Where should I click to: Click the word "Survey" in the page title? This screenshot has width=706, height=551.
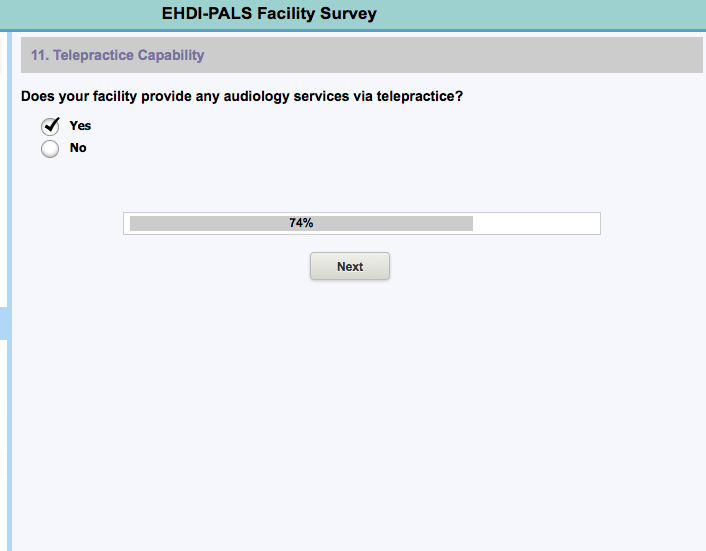(344, 14)
